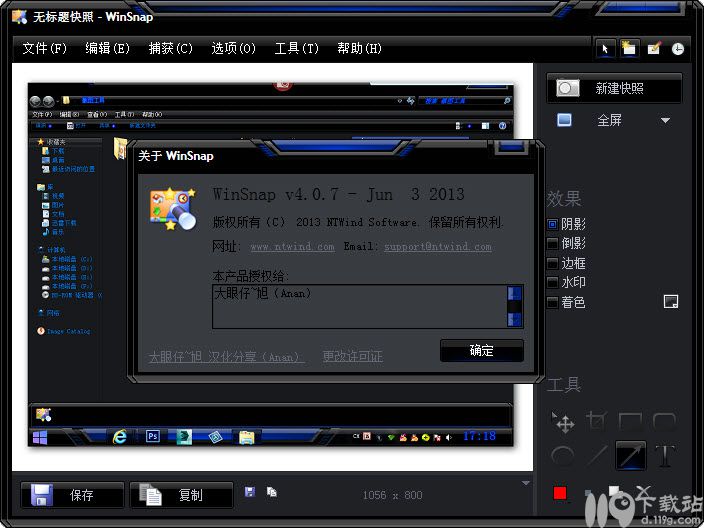Click the speaker icon in captured tray
704x528 pixels.
449,437
